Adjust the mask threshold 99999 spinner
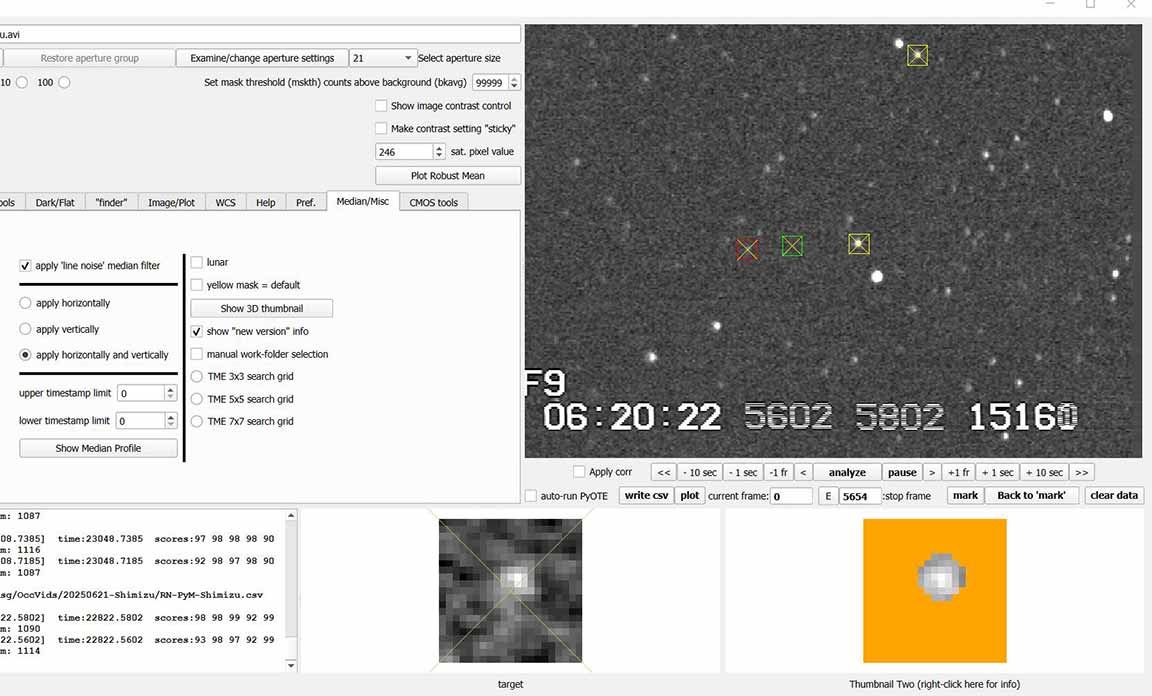The height and width of the screenshot is (696, 1152). (514, 83)
